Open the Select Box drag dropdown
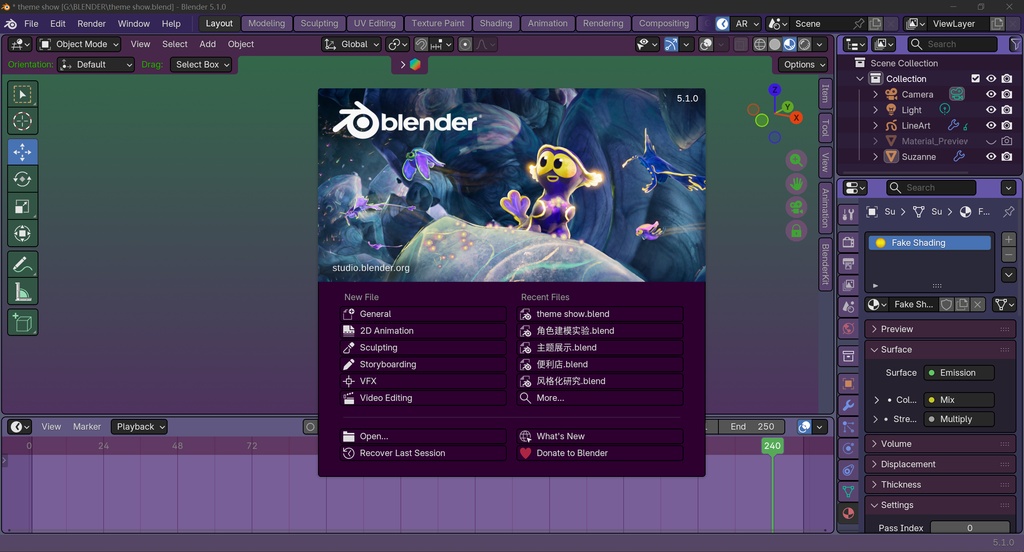1024x552 pixels. click(201, 65)
